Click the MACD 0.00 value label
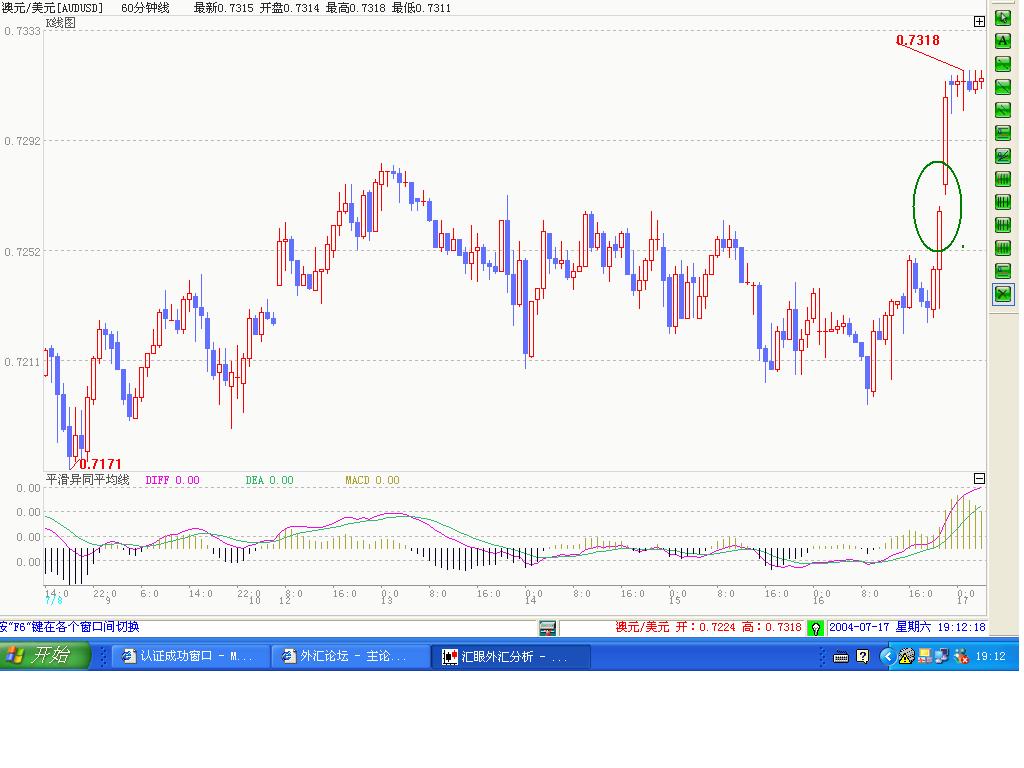Image resolution: width=1024 pixels, height=768 pixels. coord(372,480)
